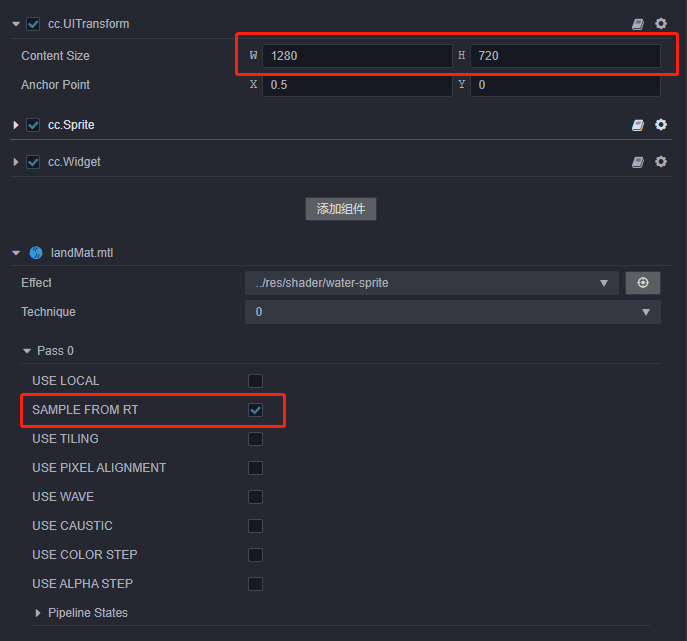The height and width of the screenshot is (641, 687).
Task: Expand the cc.Widget section
Action: click(16, 162)
